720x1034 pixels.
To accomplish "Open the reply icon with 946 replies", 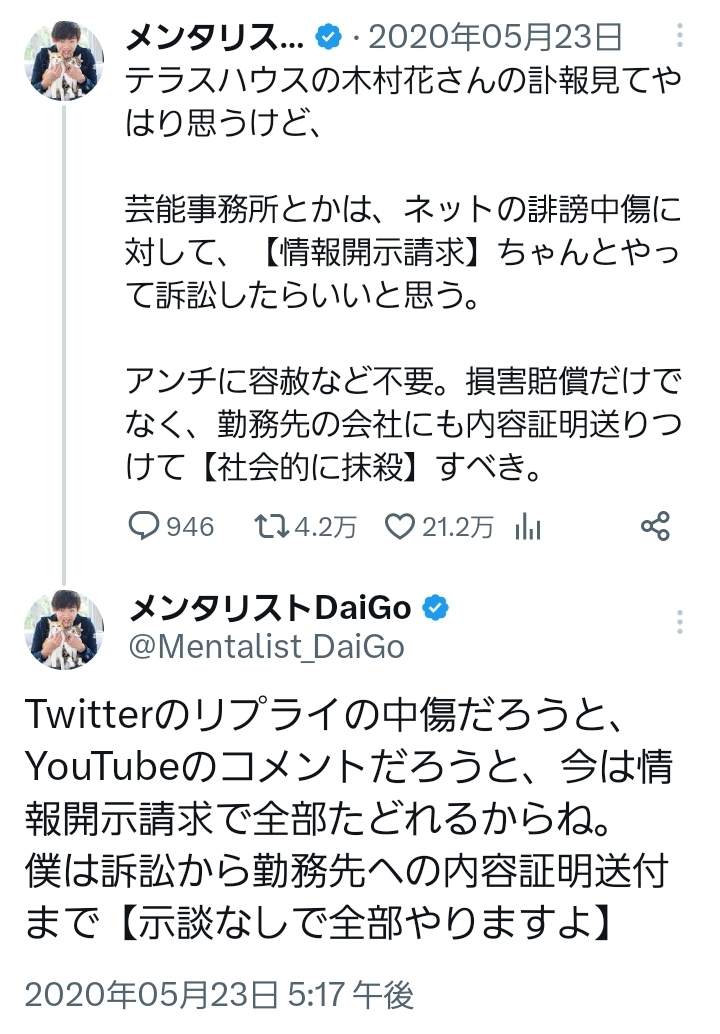I will point(145,526).
